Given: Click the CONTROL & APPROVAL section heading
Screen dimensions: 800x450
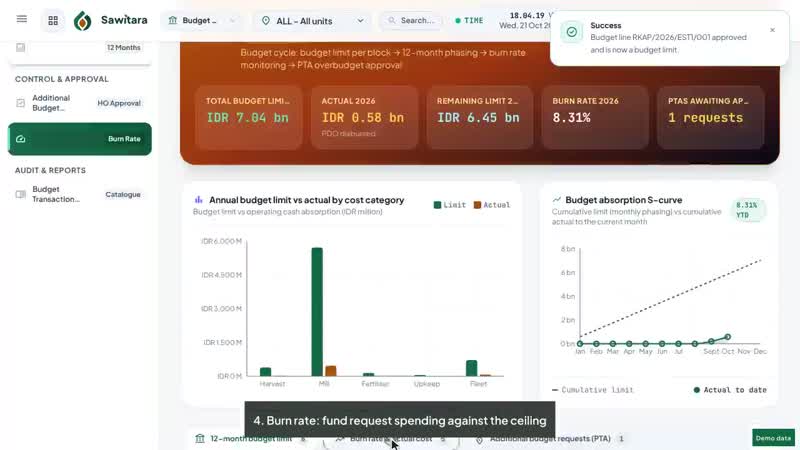Looking at the screenshot, I should (x=62, y=79).
